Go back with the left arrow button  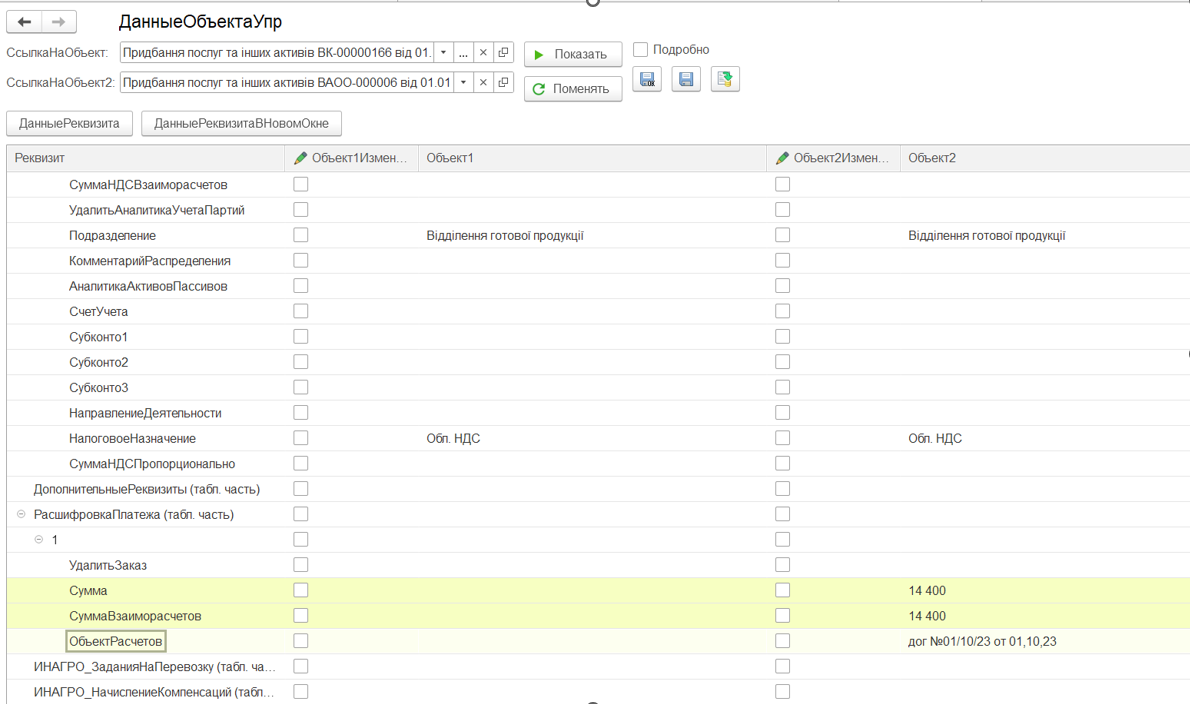click(x=24, y=22)
